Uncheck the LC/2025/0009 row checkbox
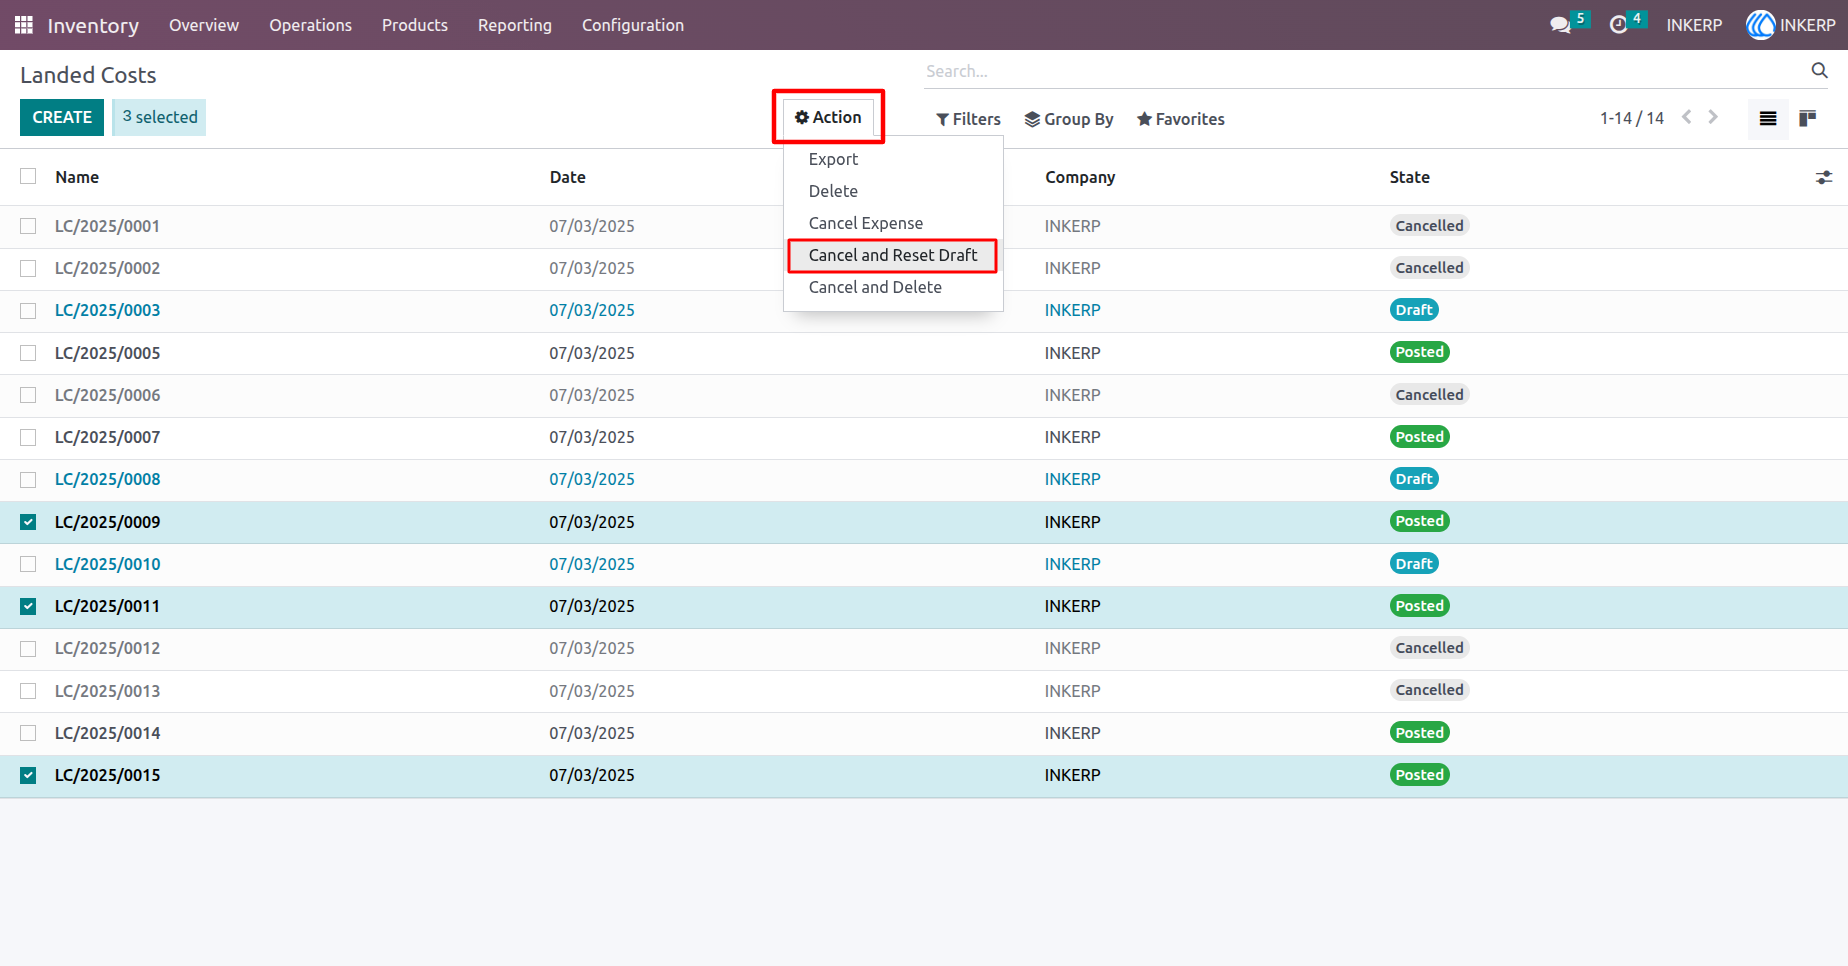Image resolution: width=1848 pixels, height=966 pixels. coord(28,522)
